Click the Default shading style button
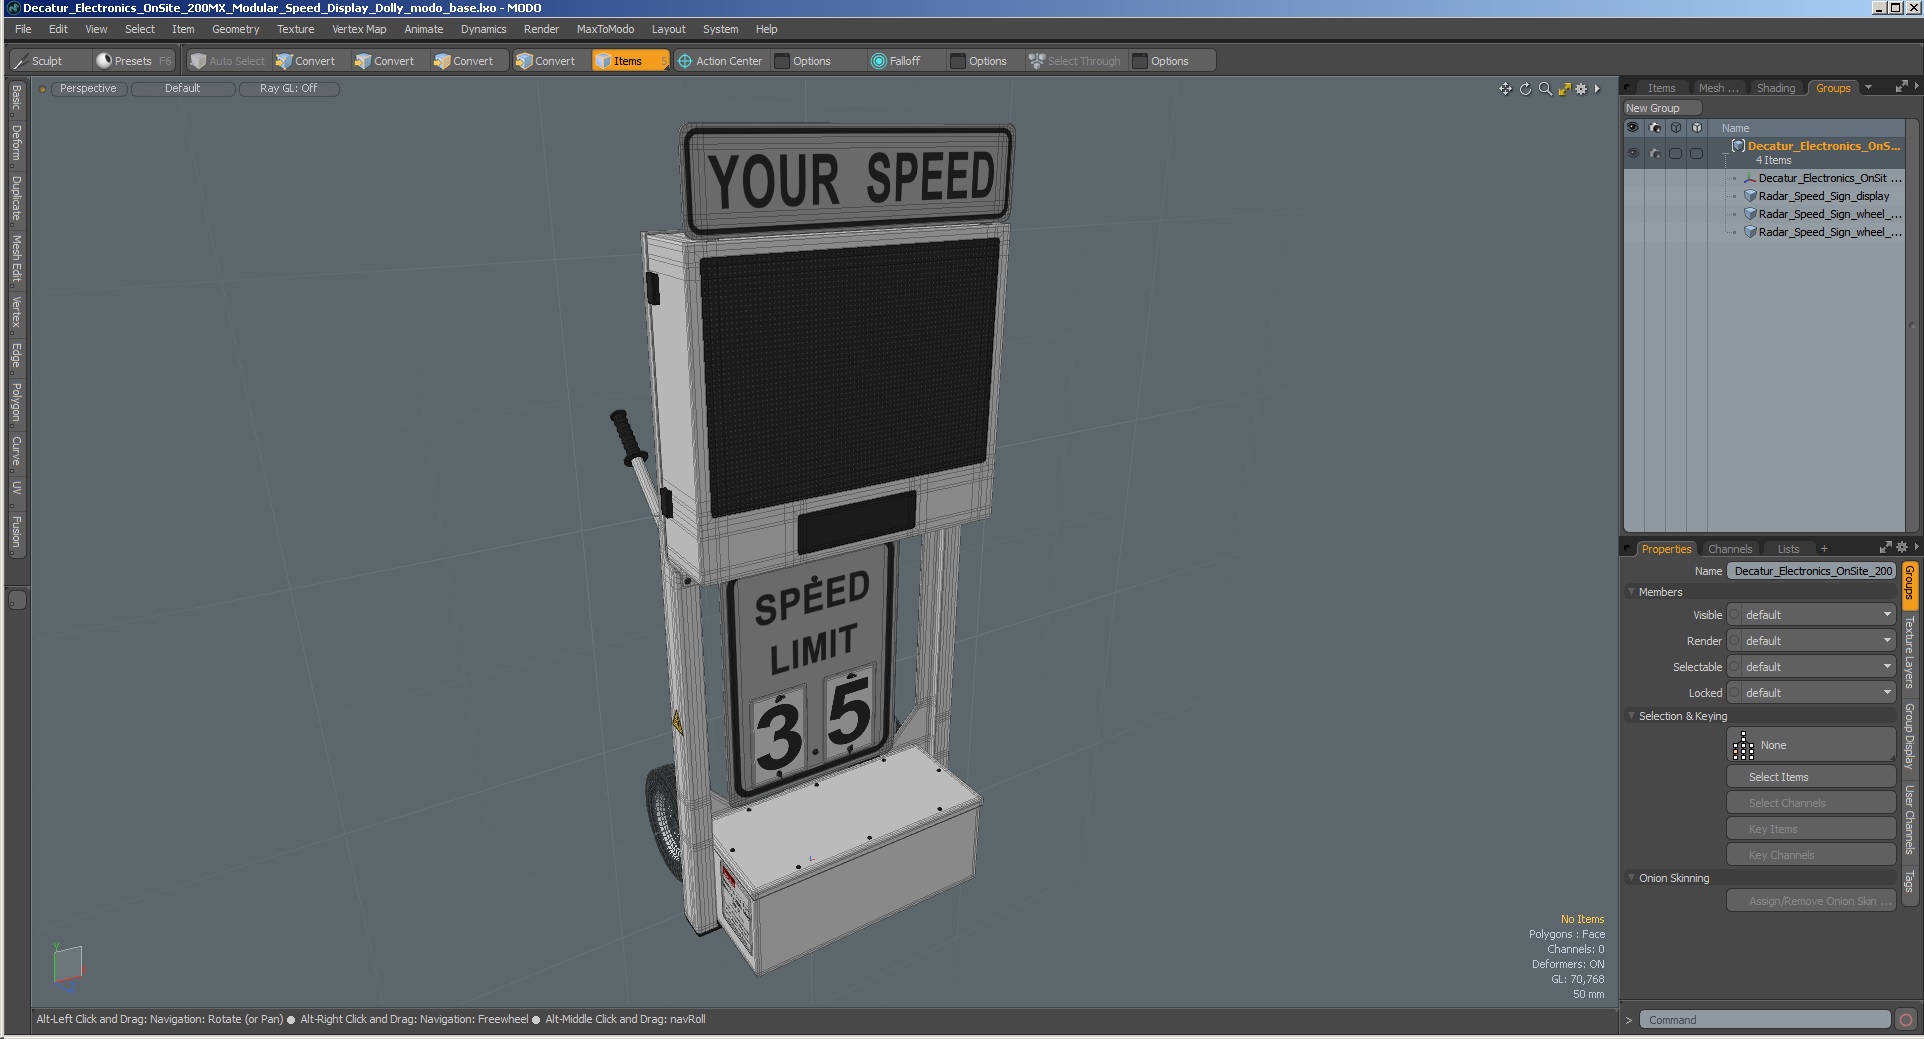Screen dimensions: 1924x1039 tap(183, 89)
